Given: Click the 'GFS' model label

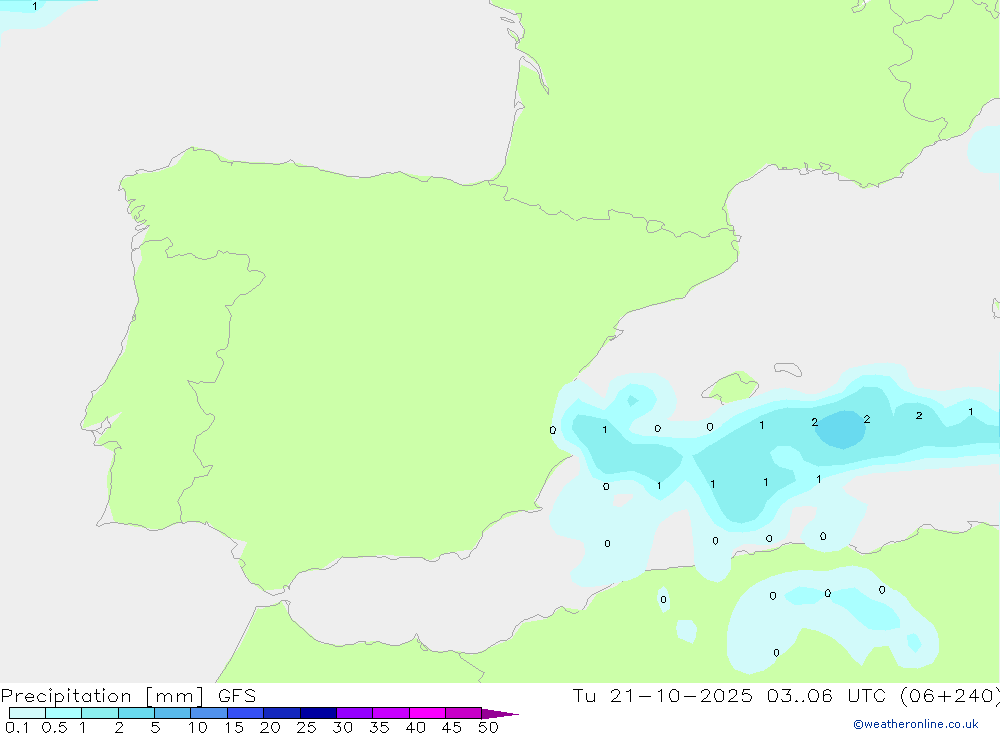Looking at the screenshot, I should click(x=237, y=696).
